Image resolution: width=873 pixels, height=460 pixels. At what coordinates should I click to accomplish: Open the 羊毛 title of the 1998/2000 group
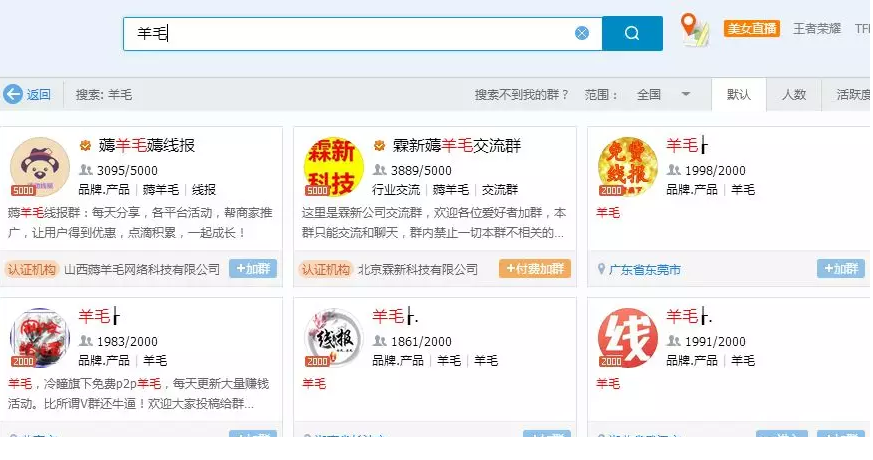(x=686, y=145)
